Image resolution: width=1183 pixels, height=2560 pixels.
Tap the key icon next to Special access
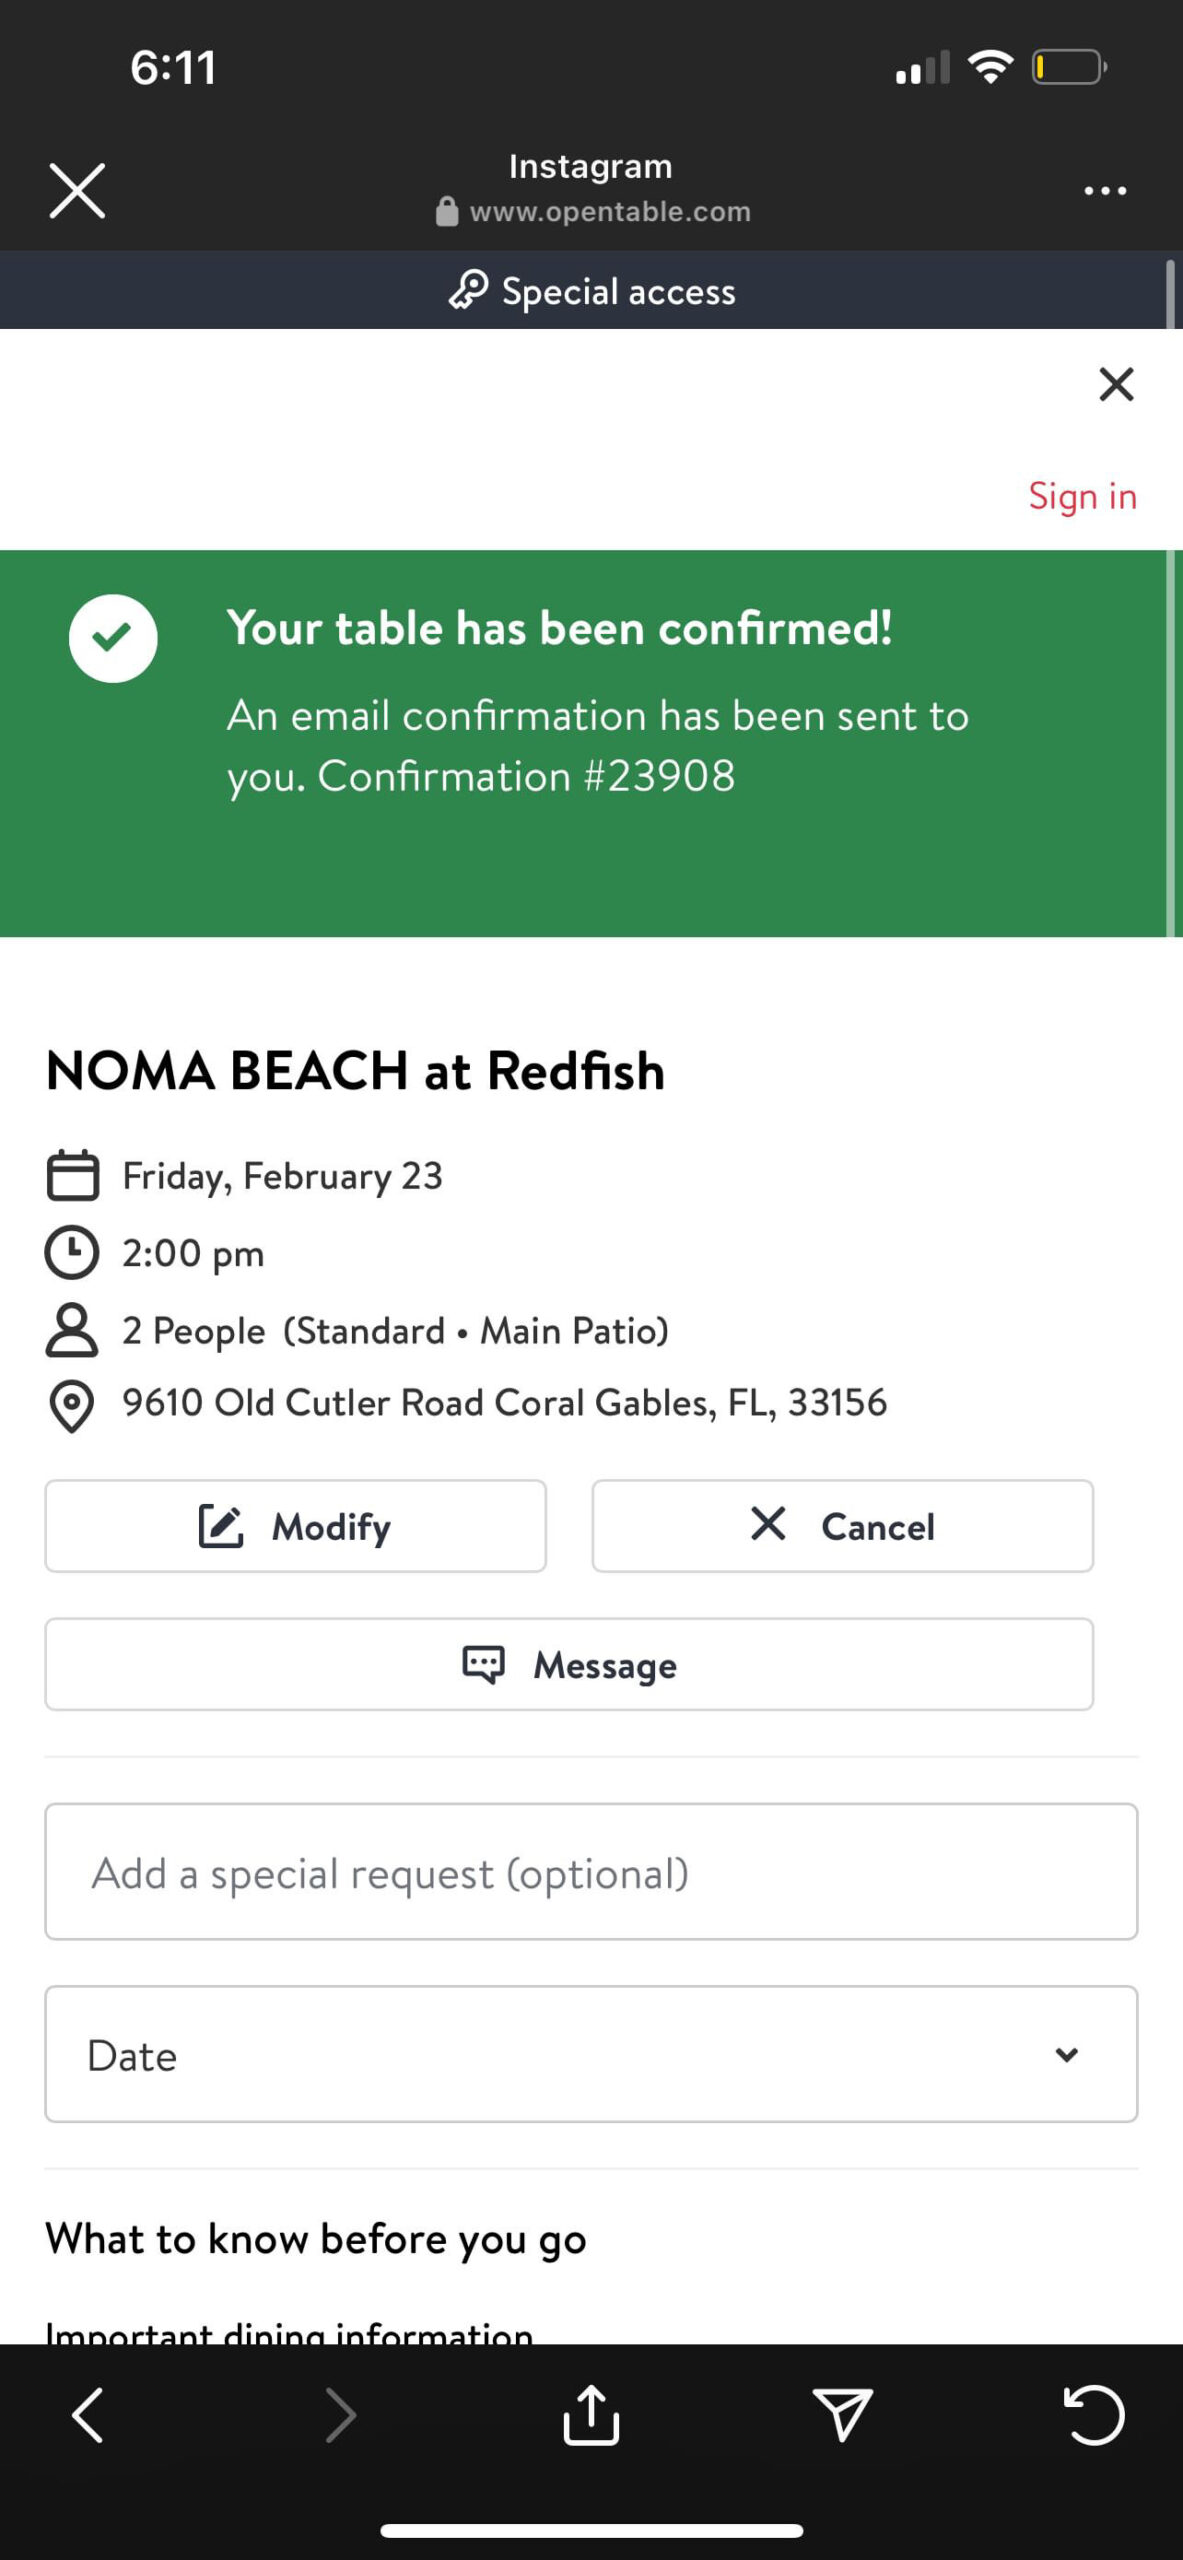pyautogui.click(x=468, y=291)
